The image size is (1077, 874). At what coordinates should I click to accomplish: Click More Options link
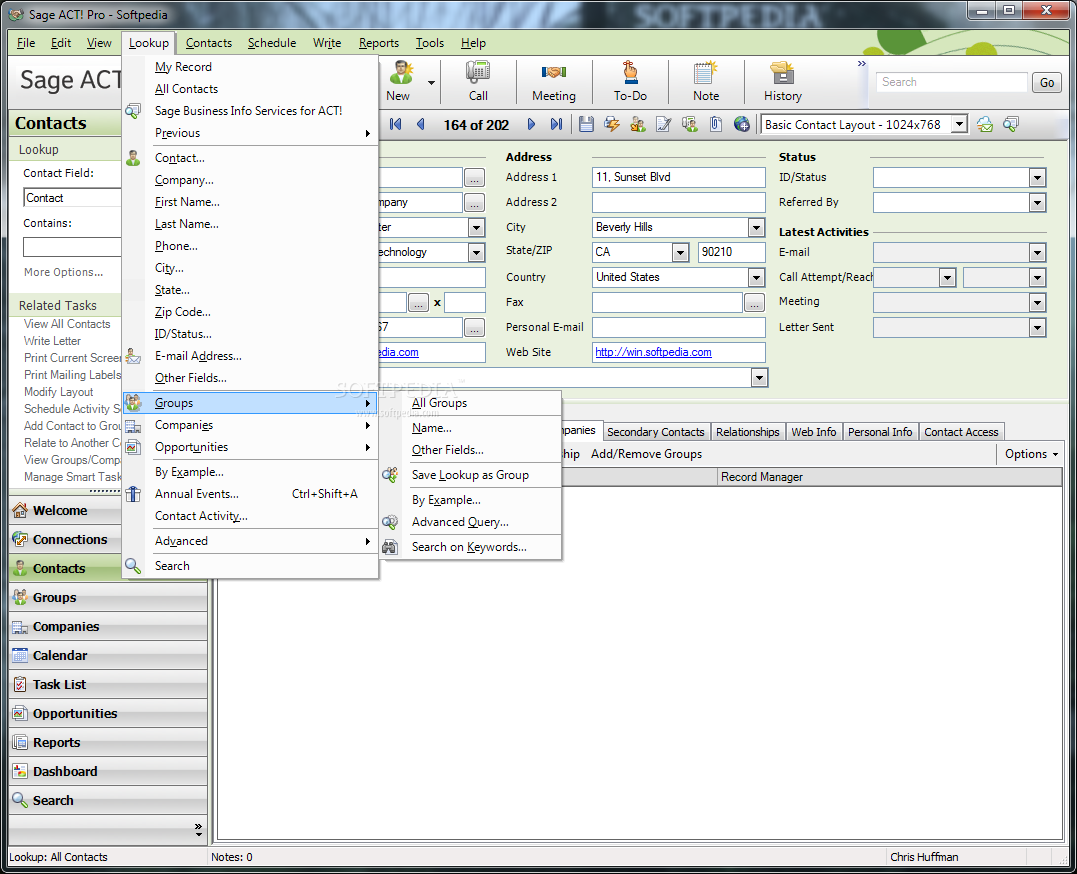pyautogui.click(x=63, y=272)
